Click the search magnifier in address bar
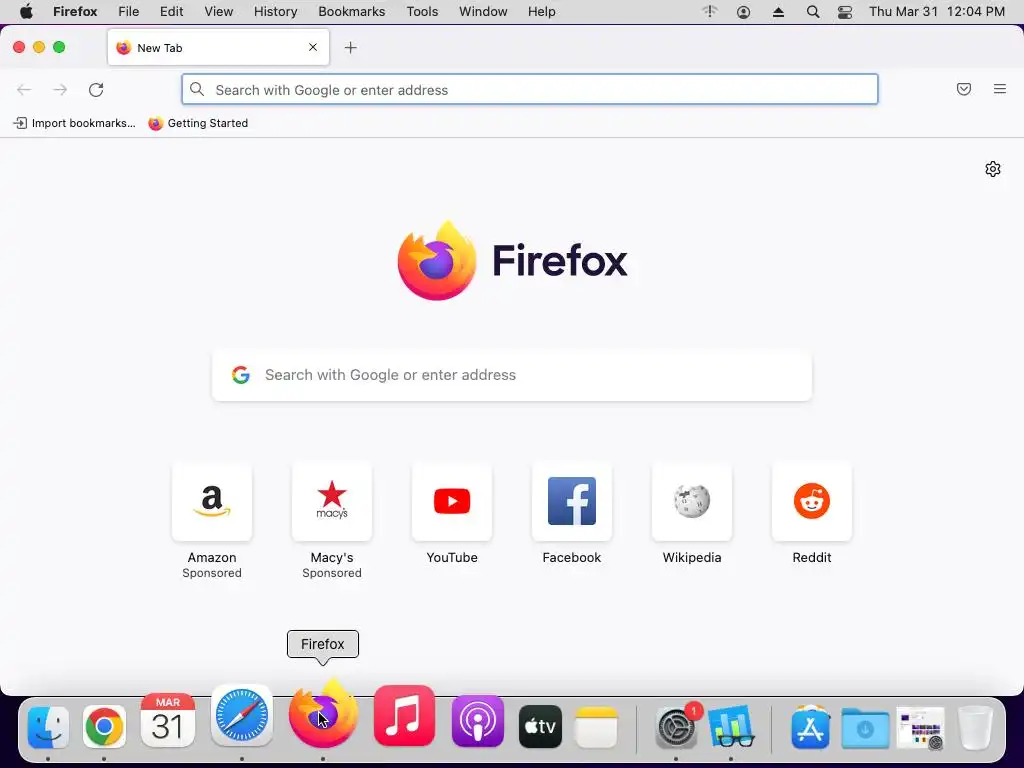The image size is (1024, 768). coord(197,89)
